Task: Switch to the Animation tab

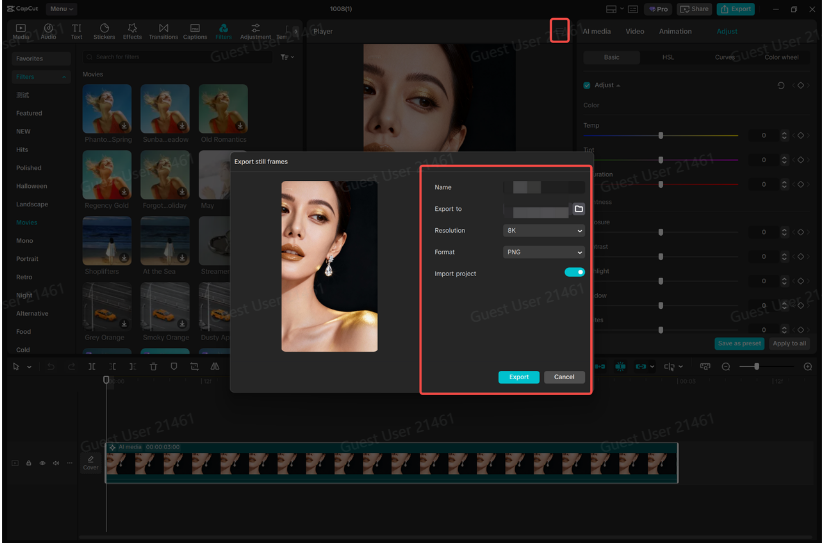Action: [x=675, y=31]
